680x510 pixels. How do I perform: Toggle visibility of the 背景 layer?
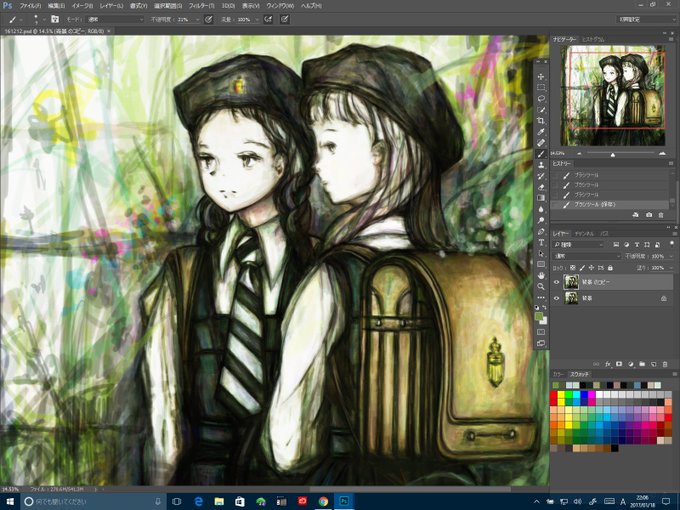556,298
